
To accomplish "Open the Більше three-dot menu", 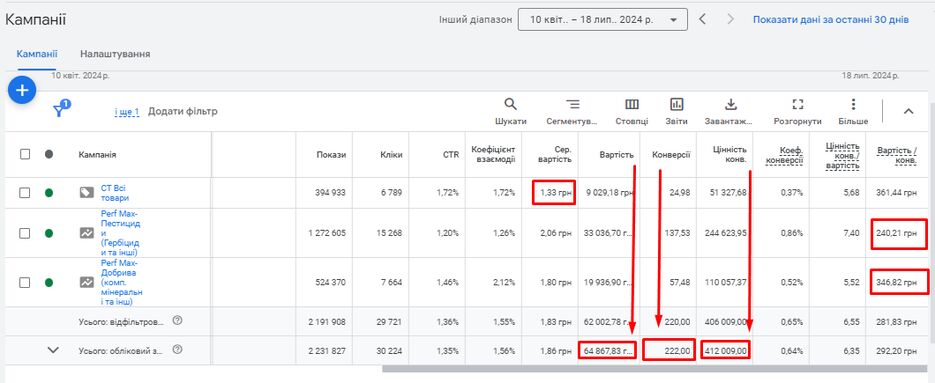I will coord(853,105).
